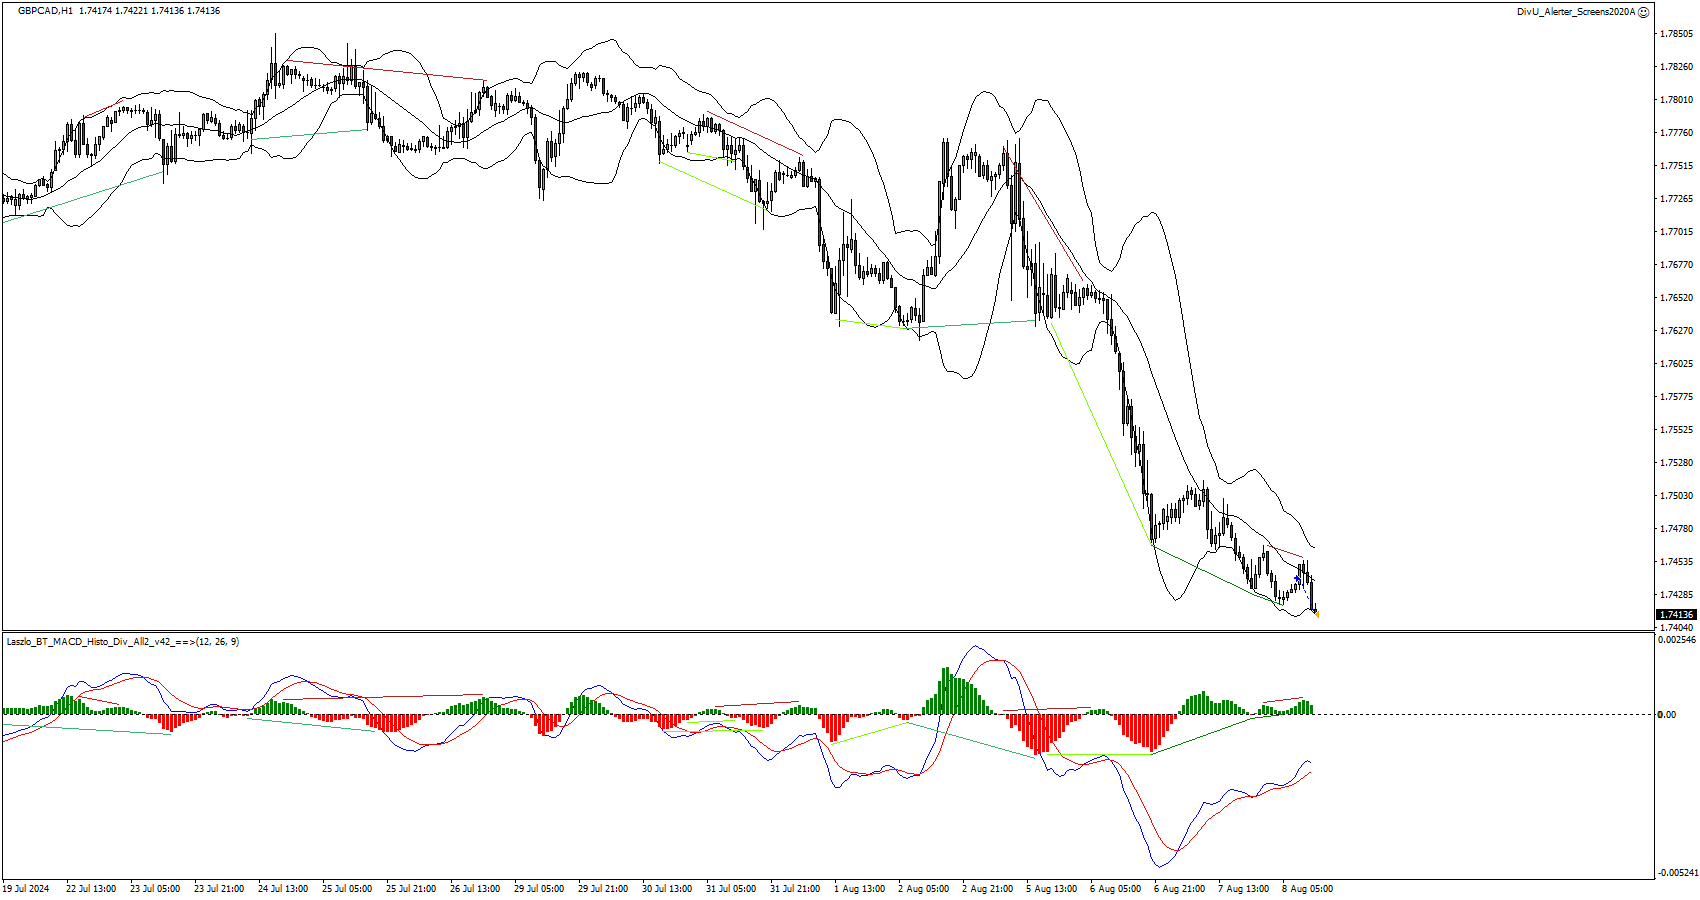Click the 1.75030 price scale label

tap(1676, 496)
